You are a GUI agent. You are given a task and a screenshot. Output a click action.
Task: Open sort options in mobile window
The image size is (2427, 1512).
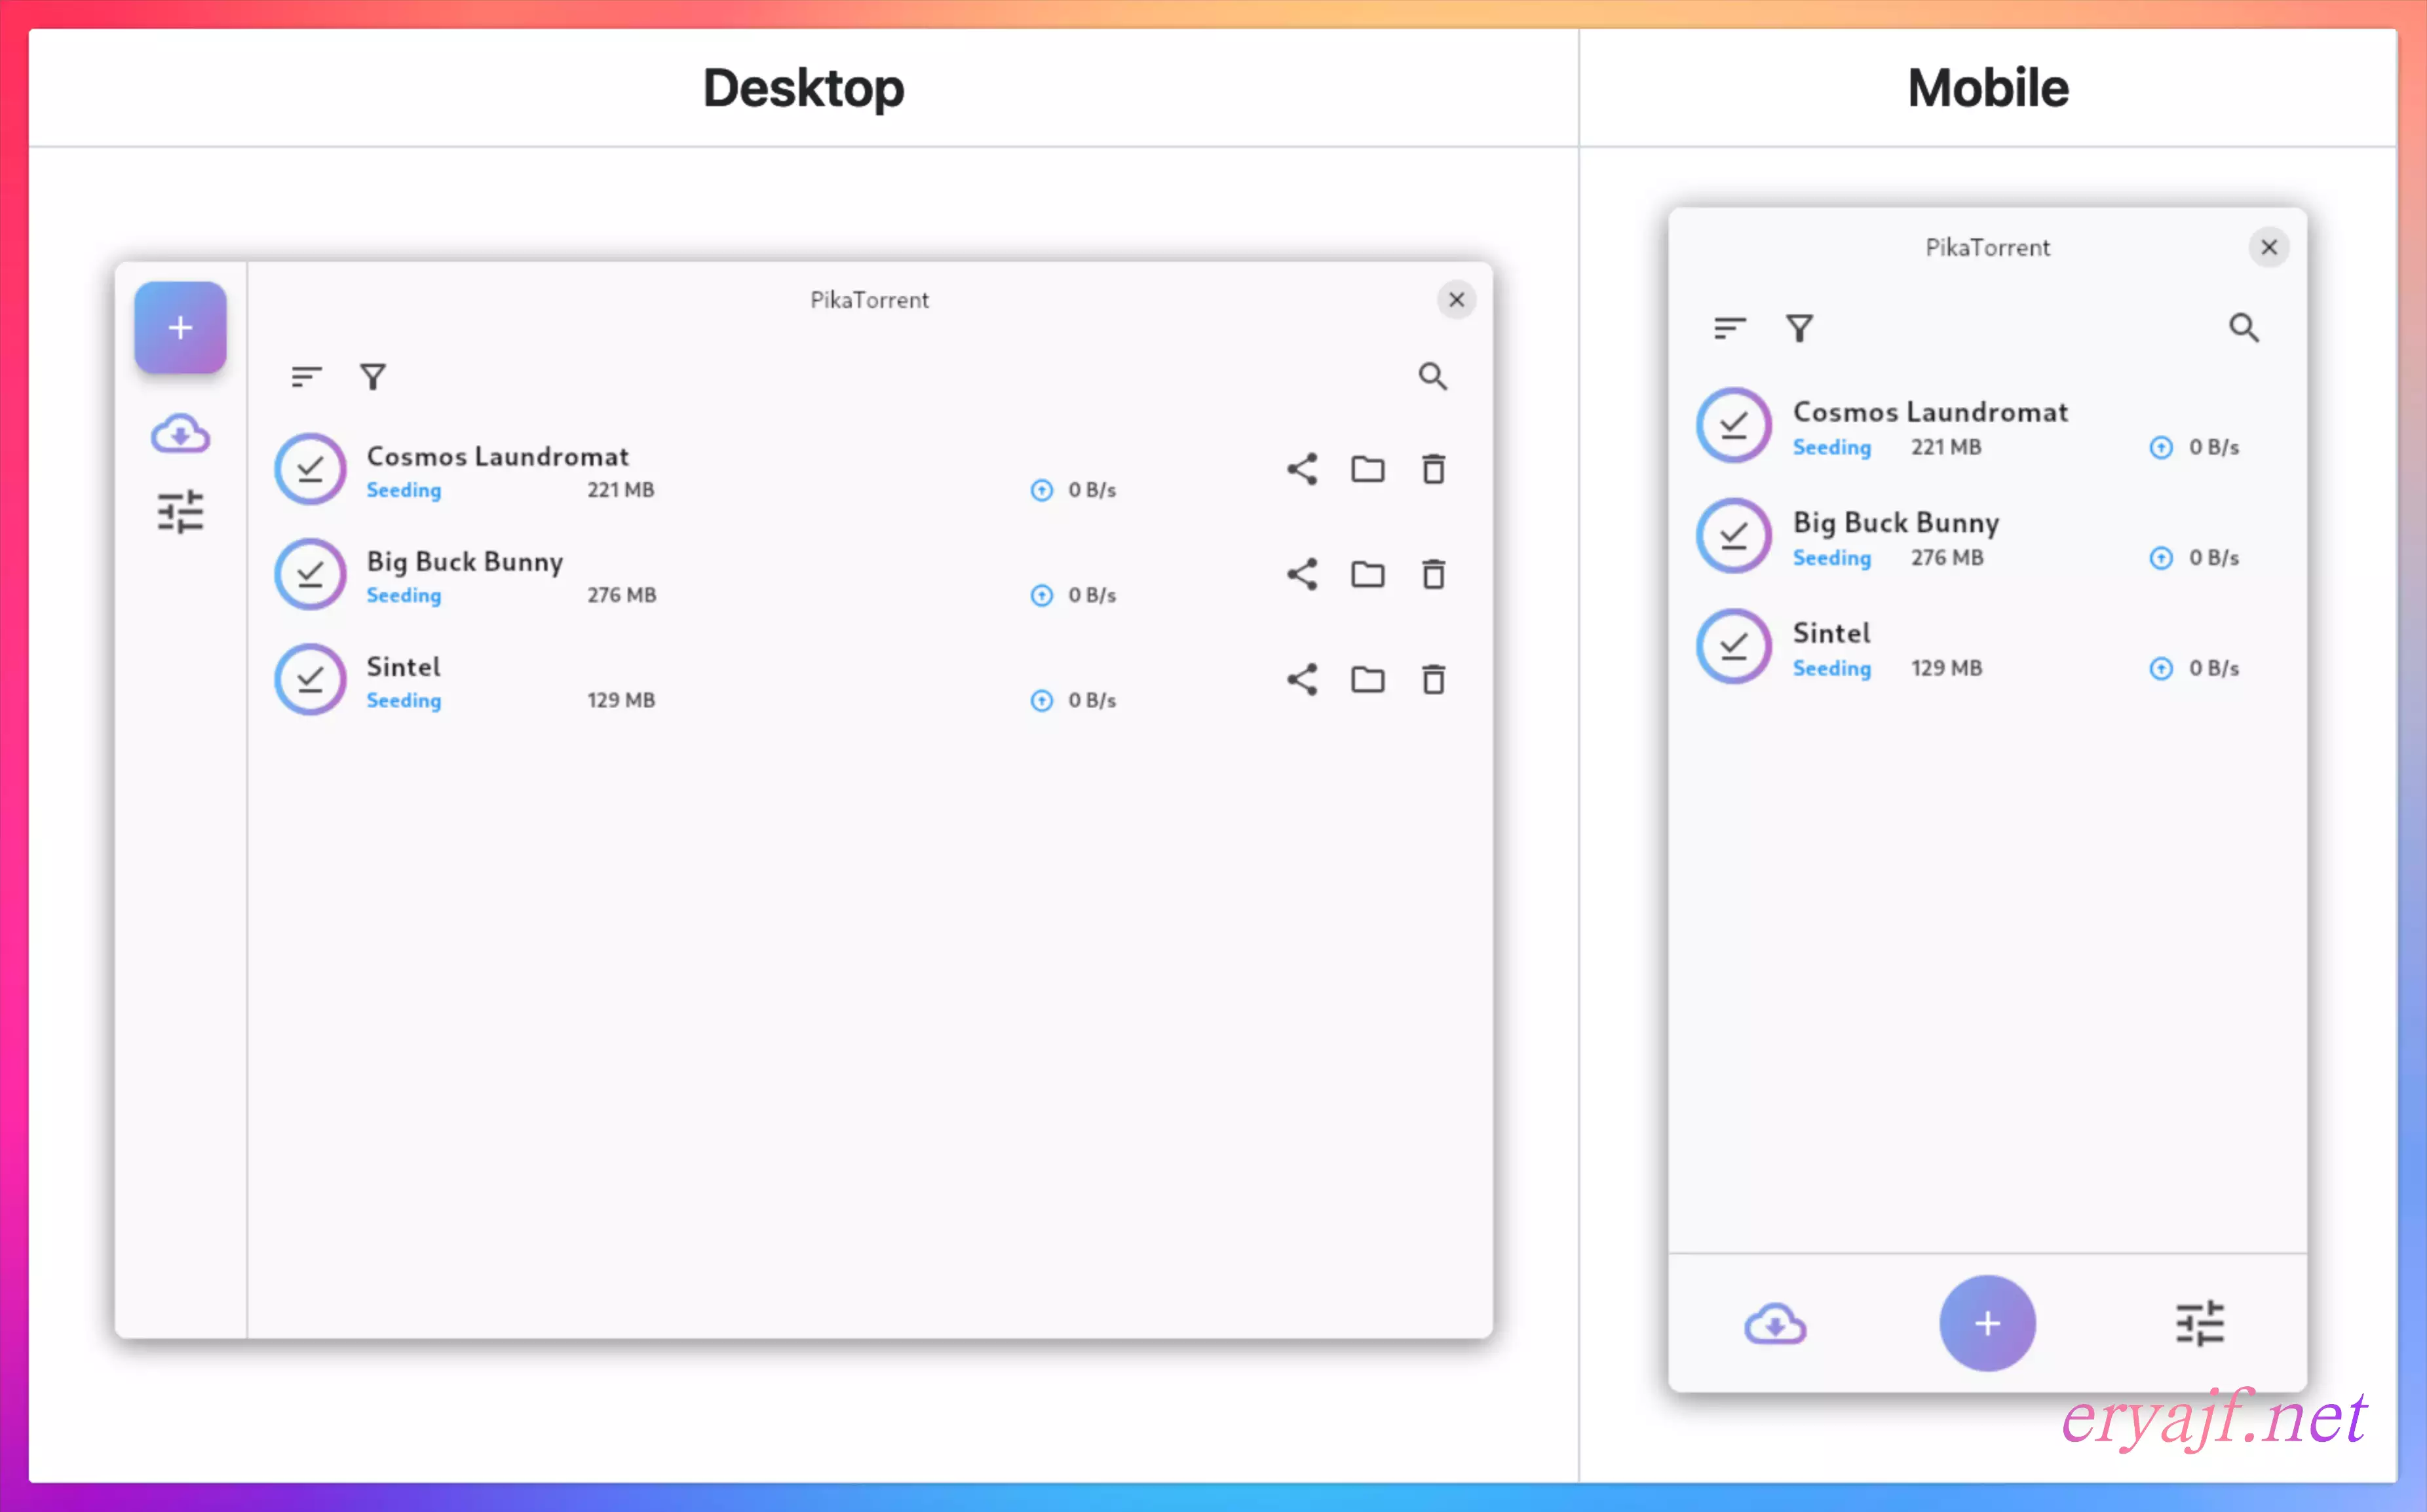[1729, 328]
